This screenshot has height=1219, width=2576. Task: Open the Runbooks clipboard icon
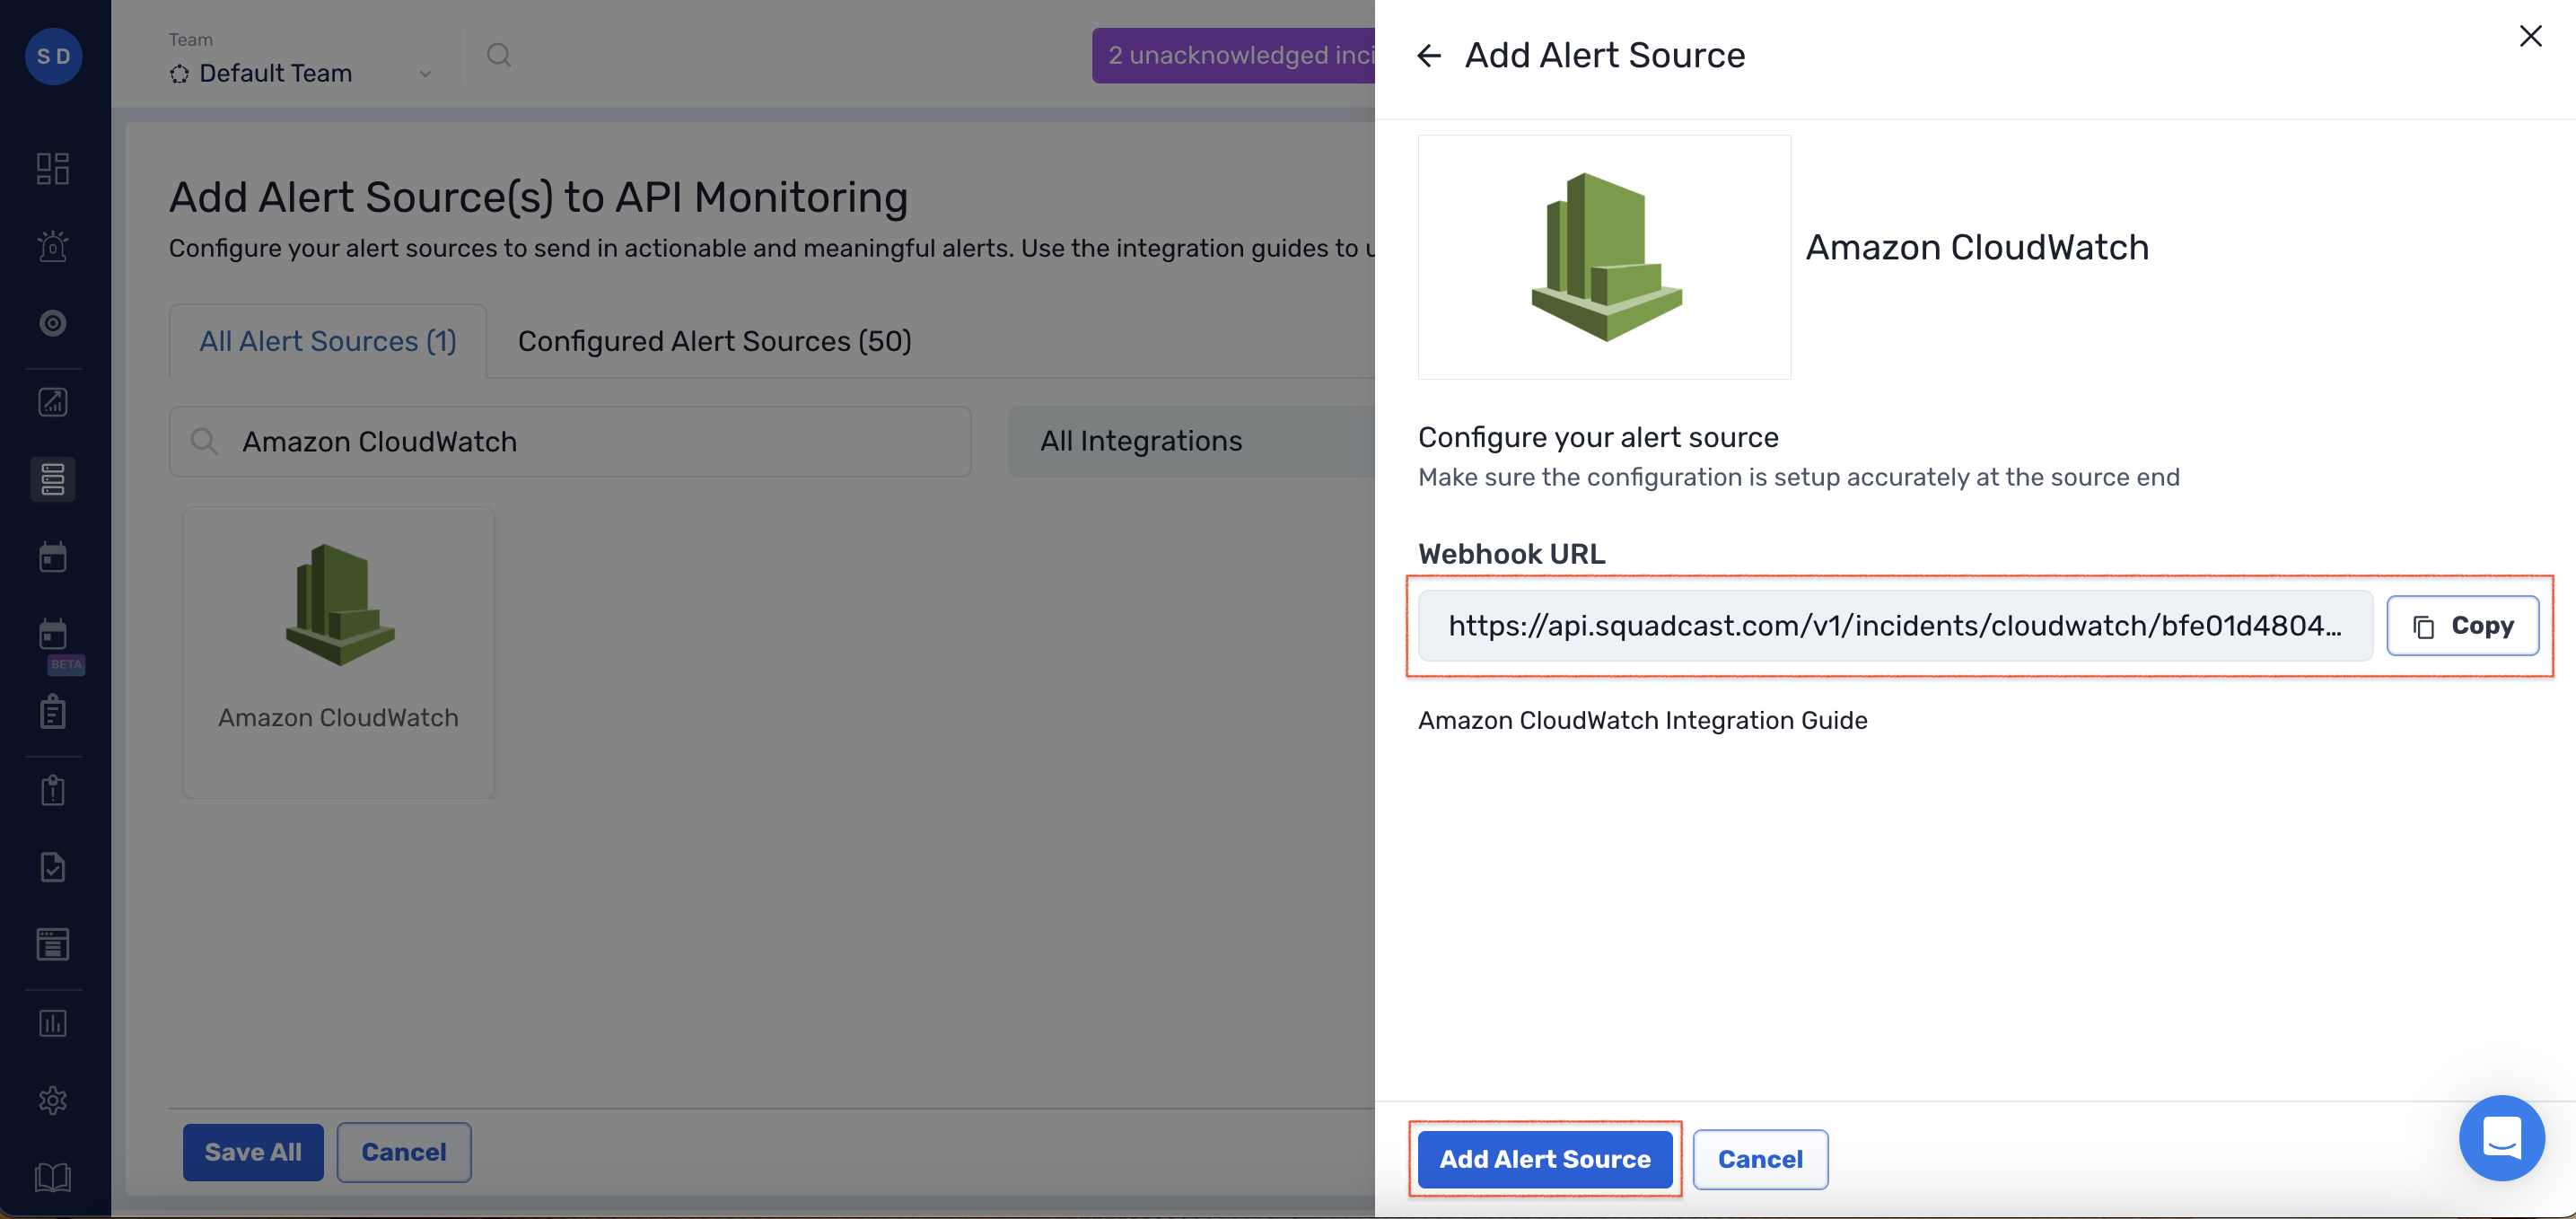point(53,712)
